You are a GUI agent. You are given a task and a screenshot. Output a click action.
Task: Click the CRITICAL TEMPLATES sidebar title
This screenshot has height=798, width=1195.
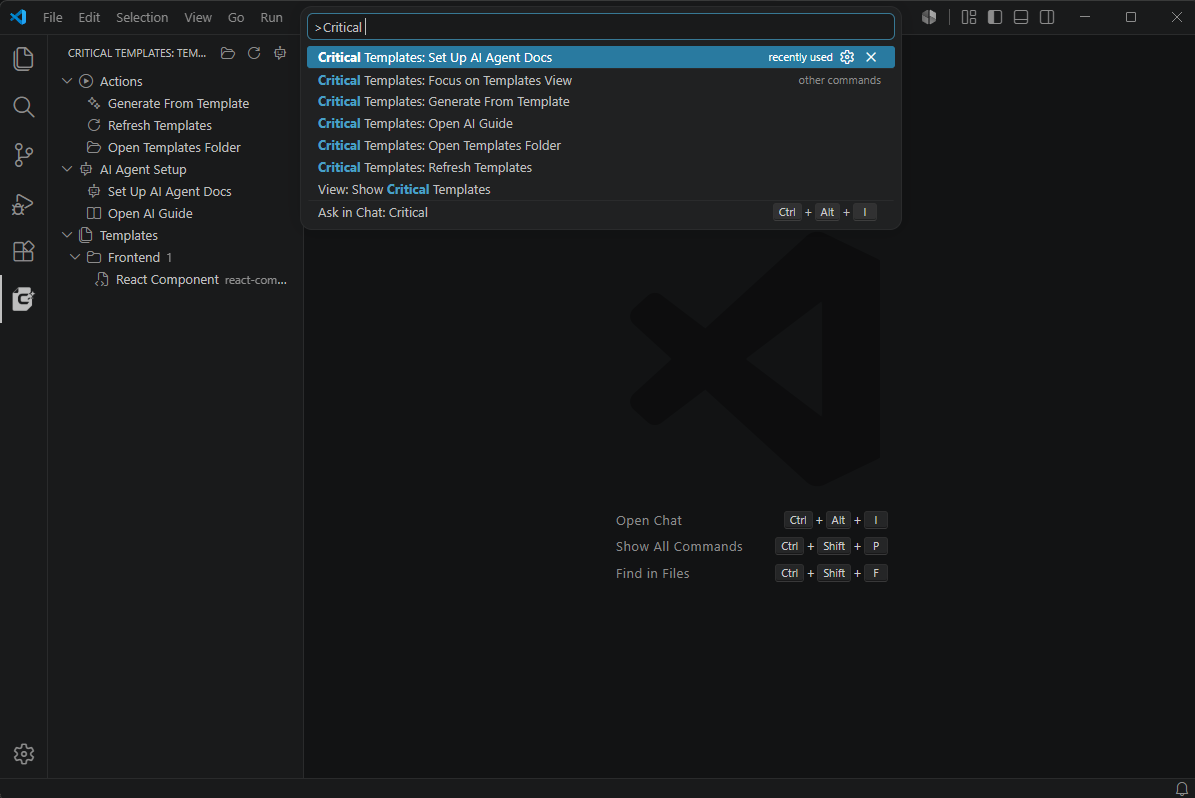(137, 53)
